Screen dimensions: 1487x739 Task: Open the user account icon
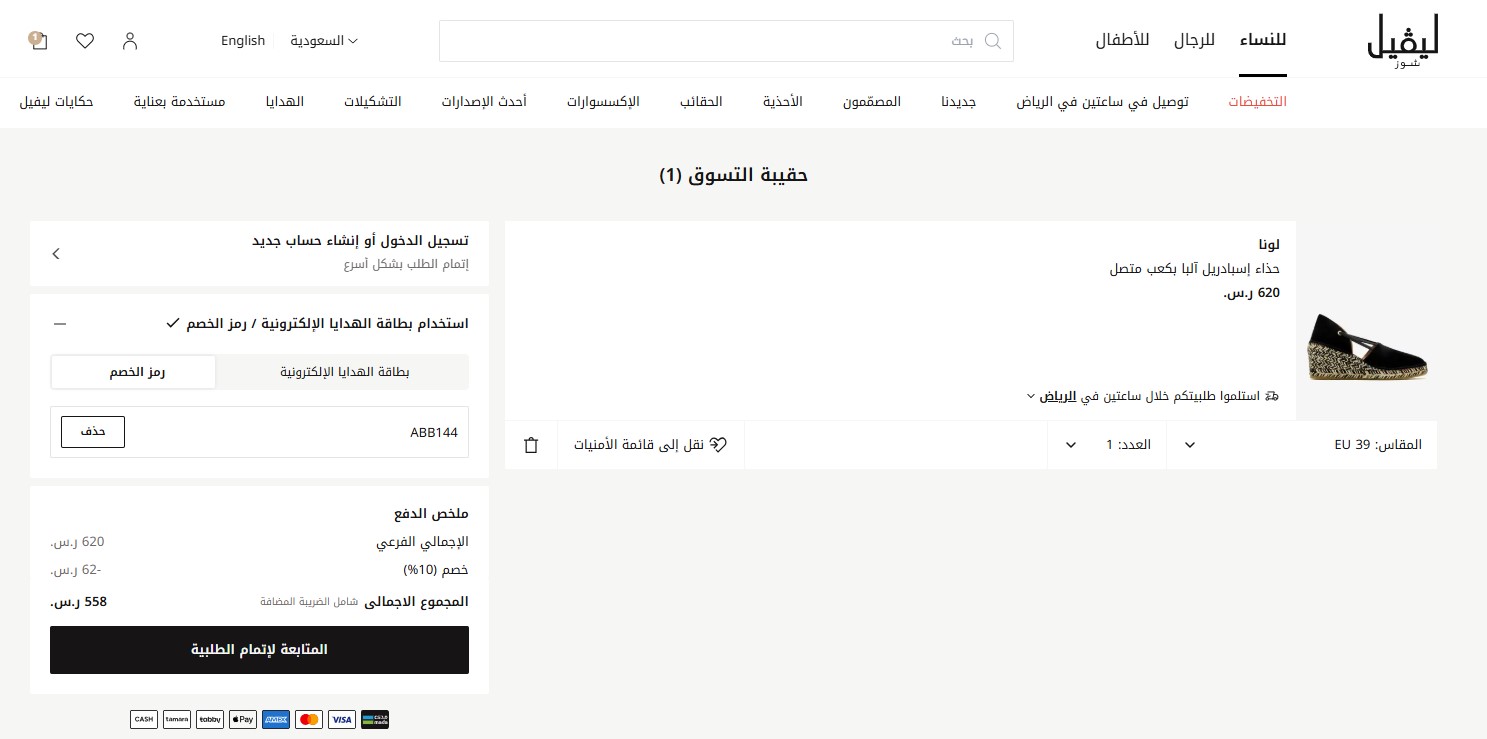point(130,41)
